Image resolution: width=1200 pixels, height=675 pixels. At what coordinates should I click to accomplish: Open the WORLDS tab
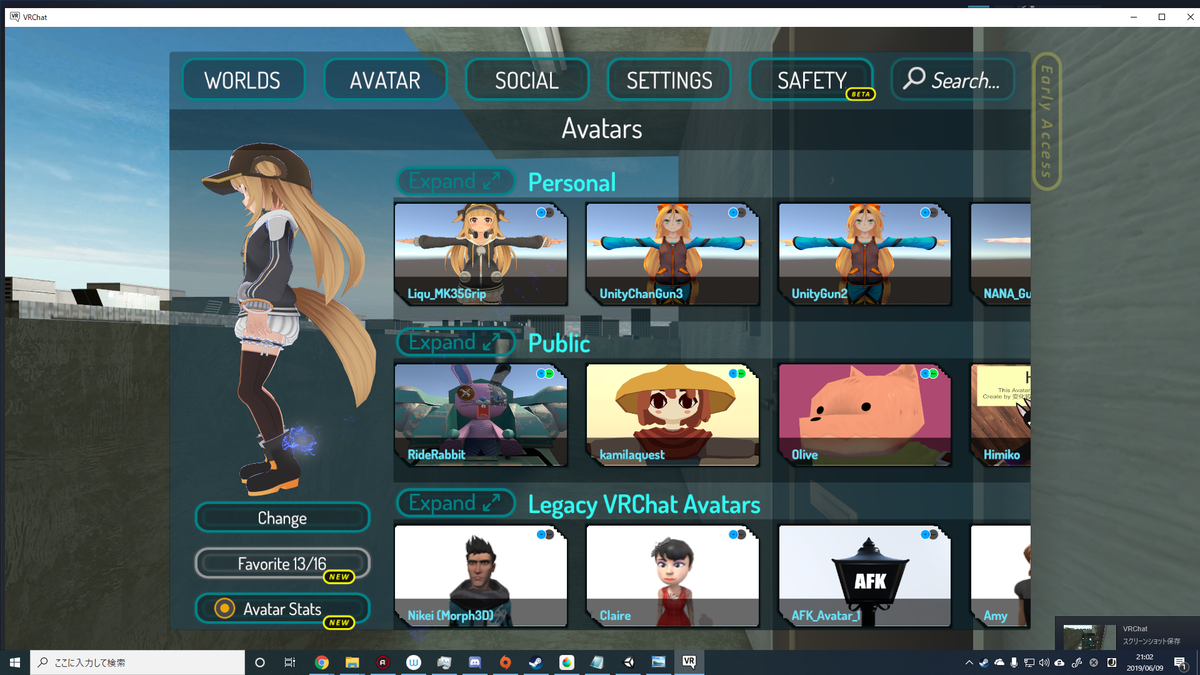(x=243, y=80)
